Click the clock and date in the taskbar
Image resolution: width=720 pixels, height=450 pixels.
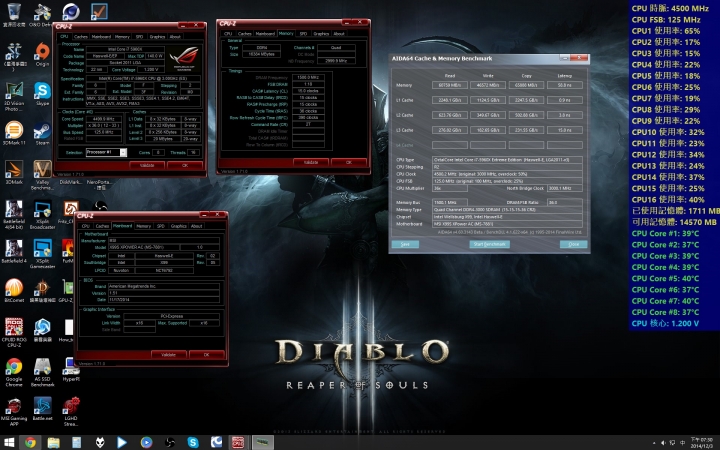click(701, 443)
